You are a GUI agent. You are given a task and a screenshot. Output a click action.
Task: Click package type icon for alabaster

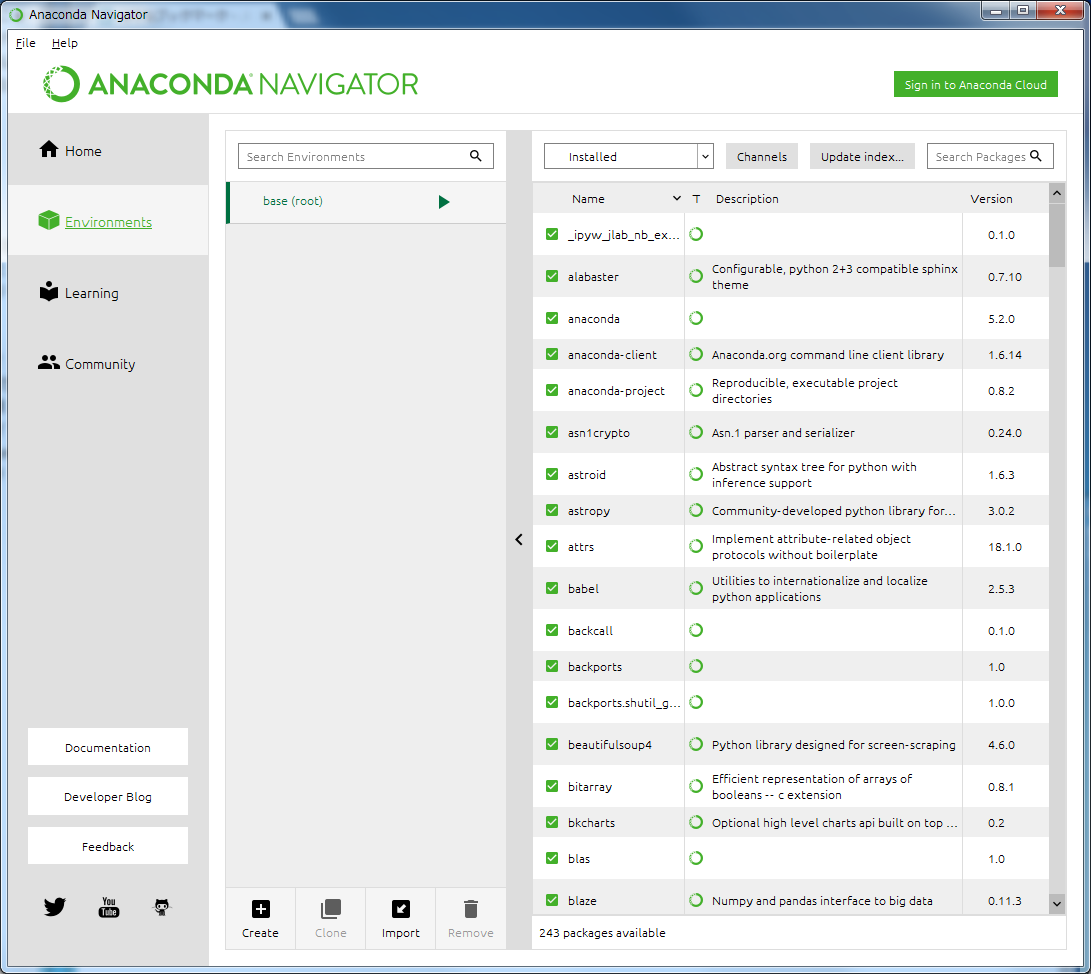pos(696,276)
